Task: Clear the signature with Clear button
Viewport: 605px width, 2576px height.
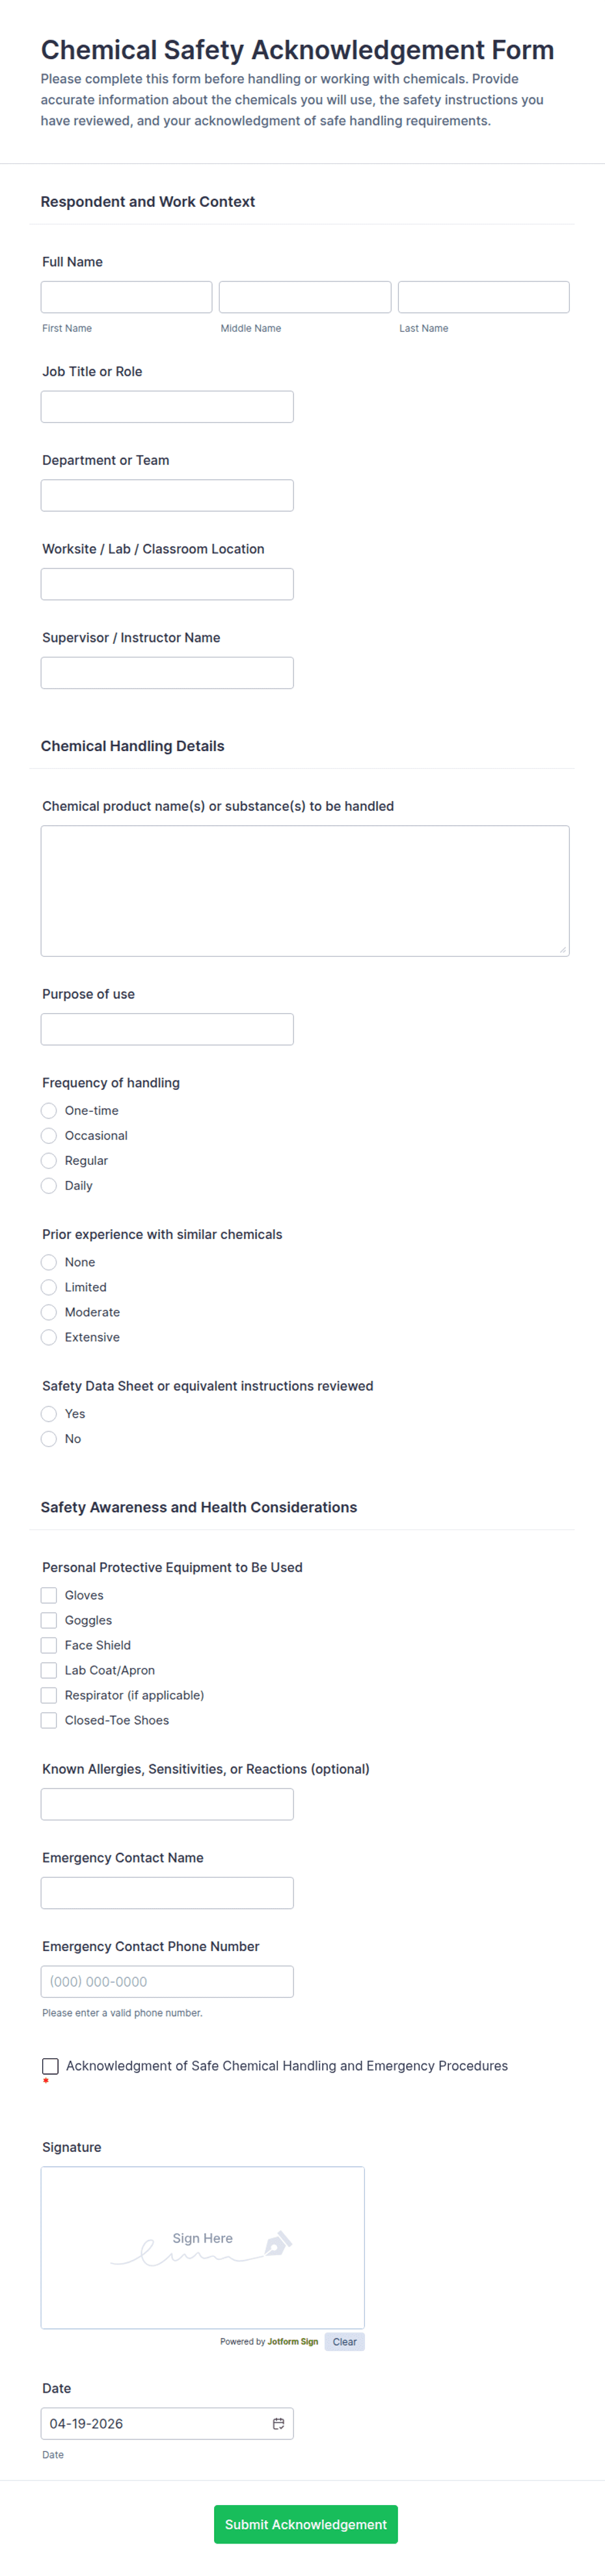Action: 344,2342
